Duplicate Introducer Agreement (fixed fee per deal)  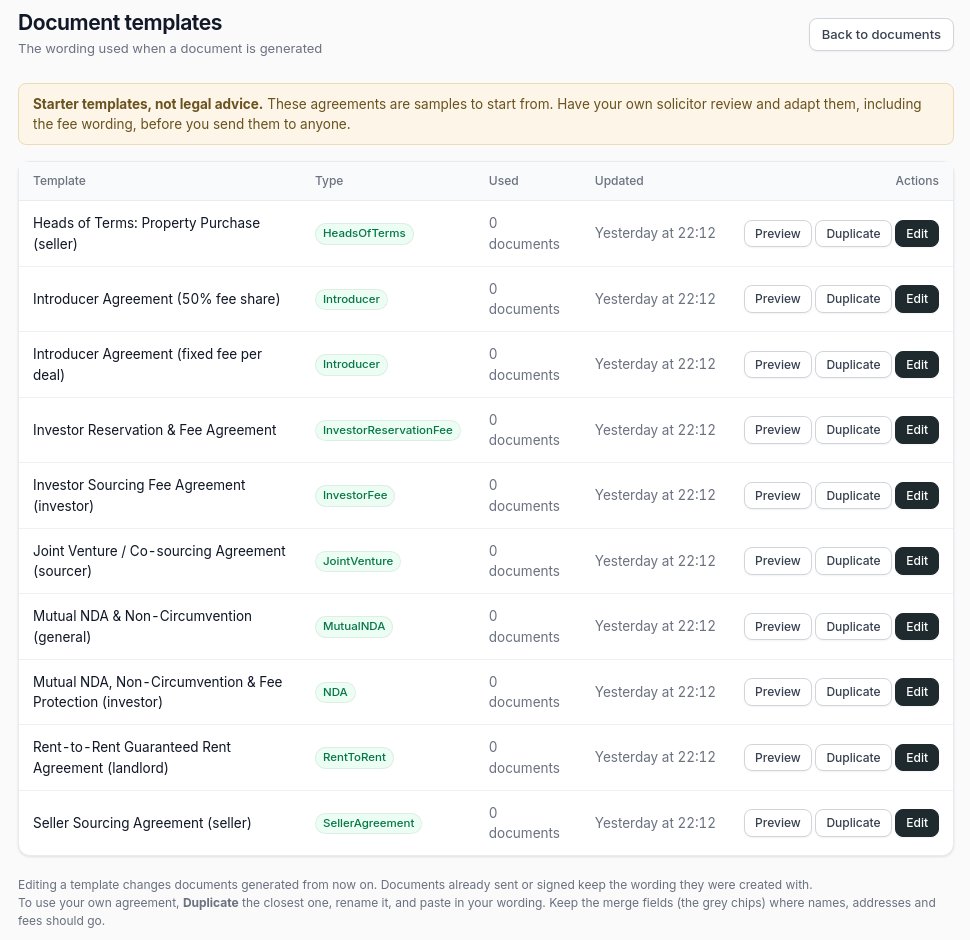click(x=853, y=365)
